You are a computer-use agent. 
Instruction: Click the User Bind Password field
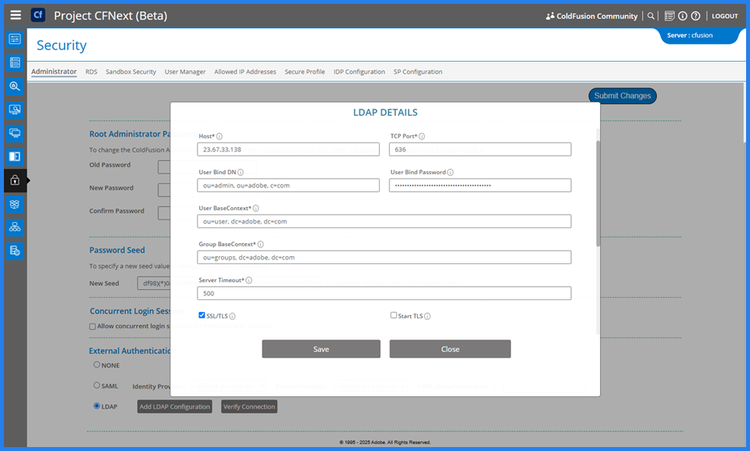click(480, 185)
